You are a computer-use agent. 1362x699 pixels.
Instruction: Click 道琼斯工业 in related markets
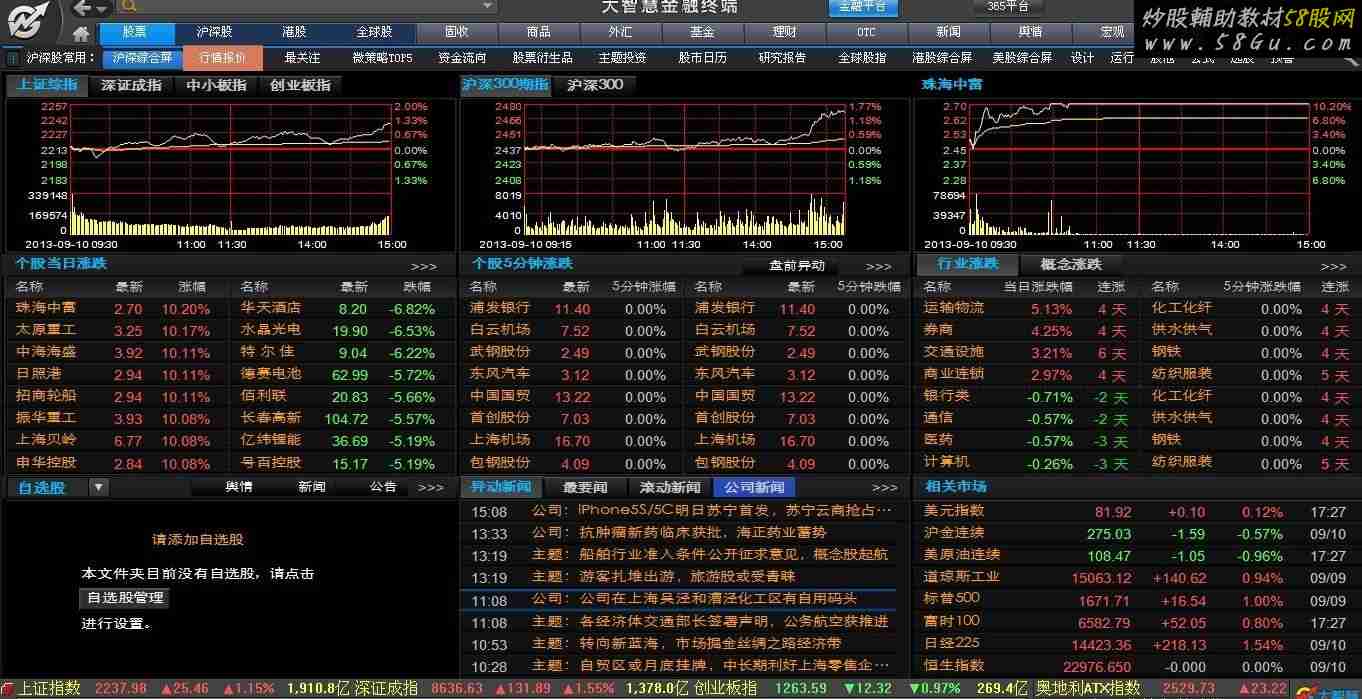click(x=962, y=577)
